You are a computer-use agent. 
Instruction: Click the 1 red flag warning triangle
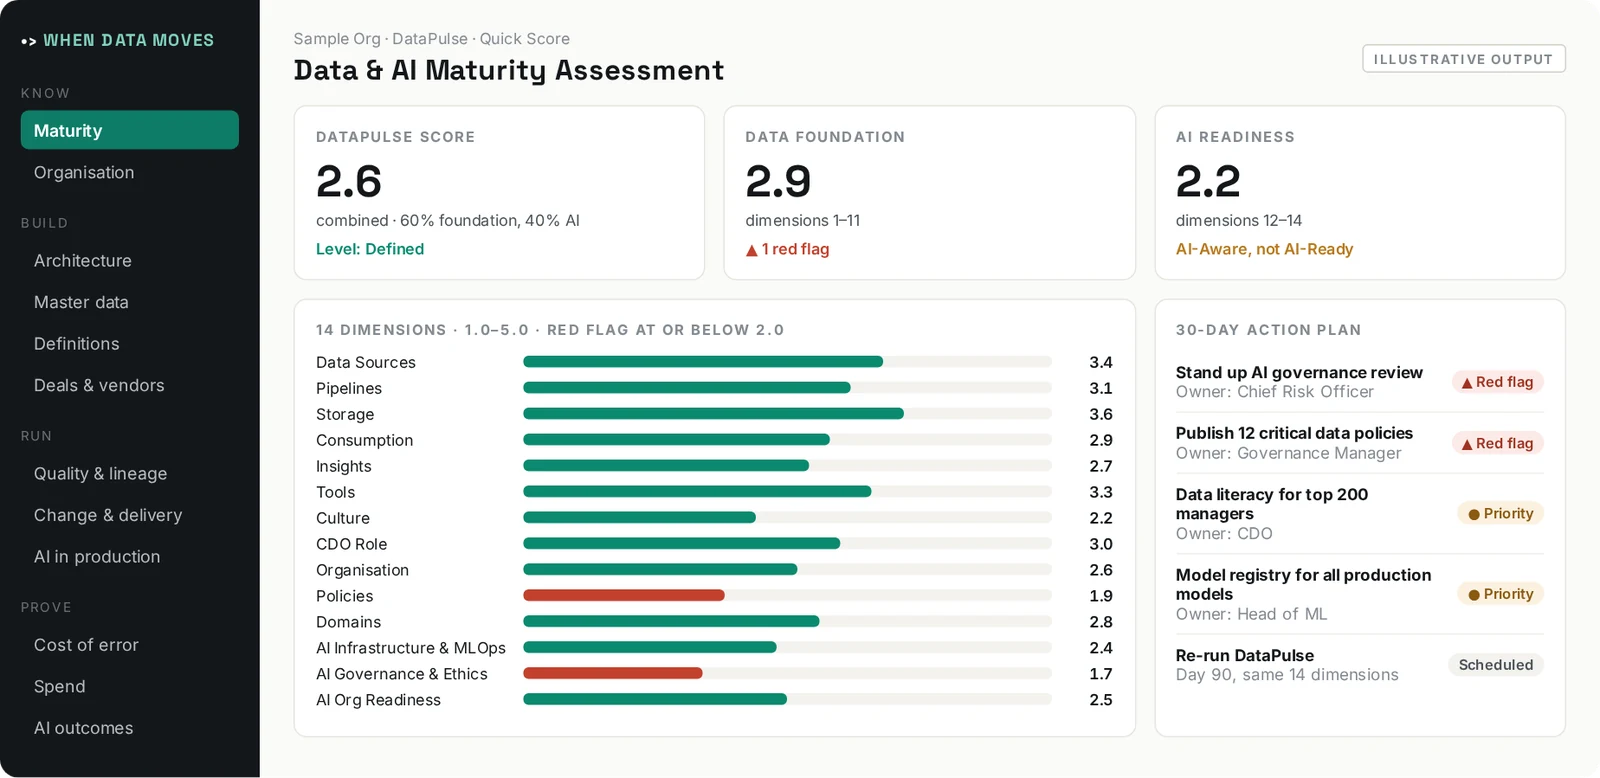pos(752,250)
